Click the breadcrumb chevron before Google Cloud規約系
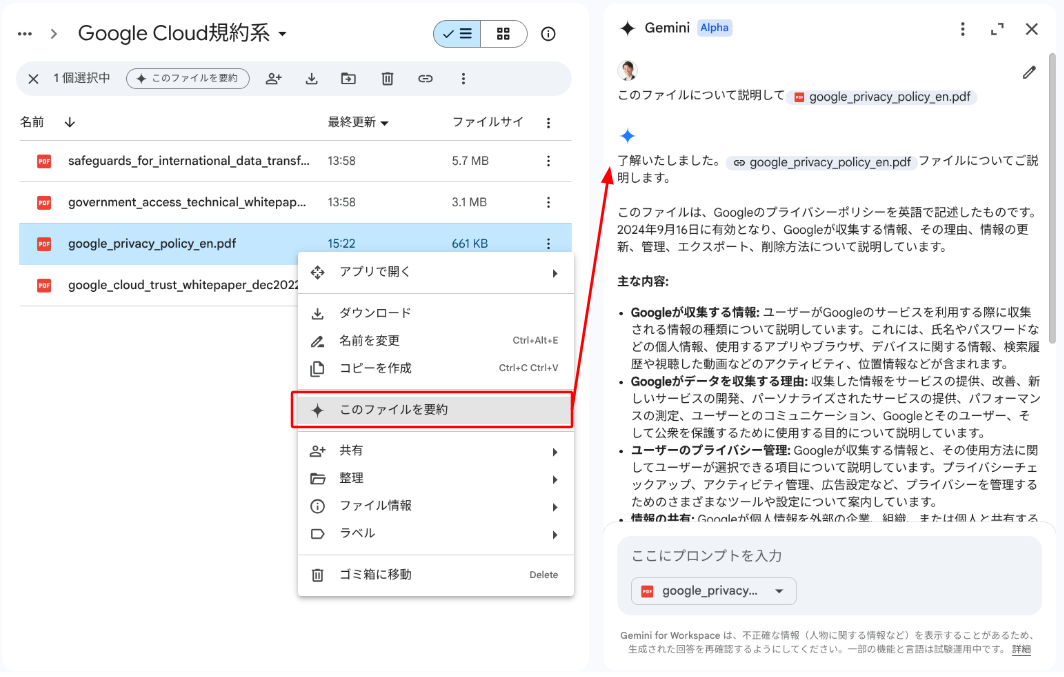The width and height of the screenshot is (1064, 677). [x=54, y=33]
